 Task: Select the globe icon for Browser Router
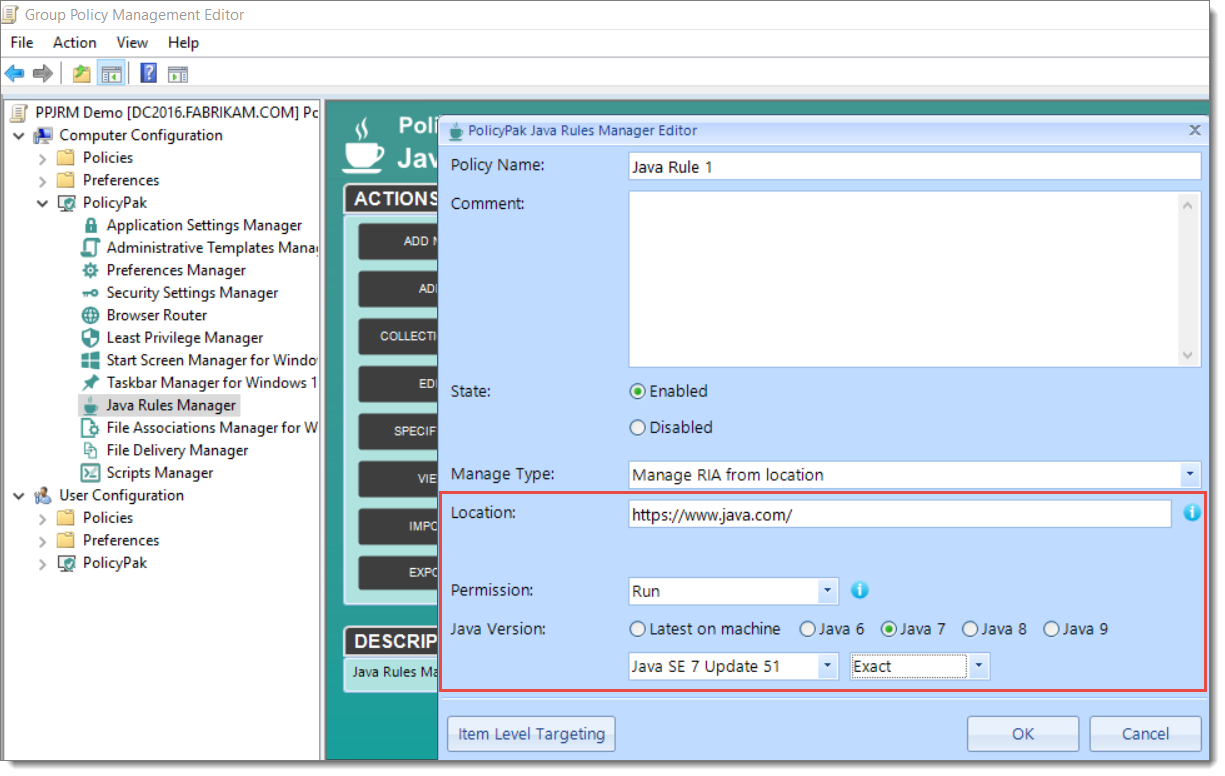(x=91, y=315)
